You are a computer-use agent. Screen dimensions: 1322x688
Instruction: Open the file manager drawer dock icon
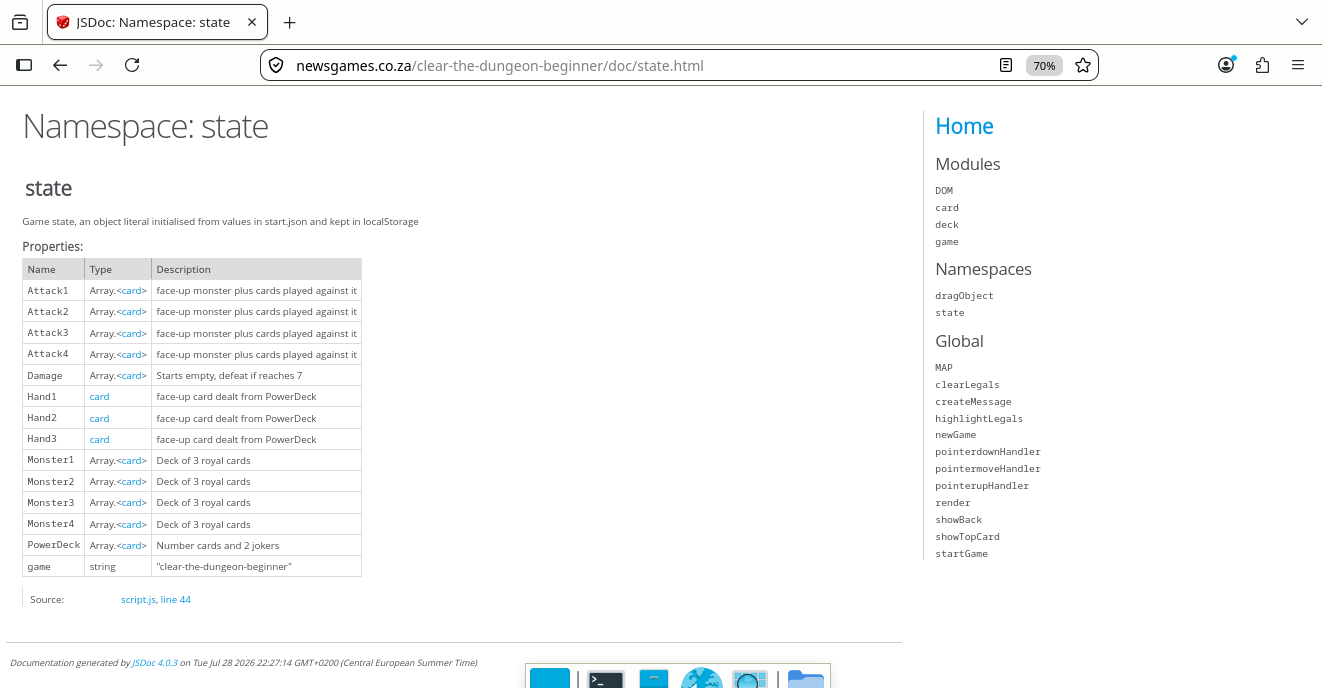coord(653,679)
